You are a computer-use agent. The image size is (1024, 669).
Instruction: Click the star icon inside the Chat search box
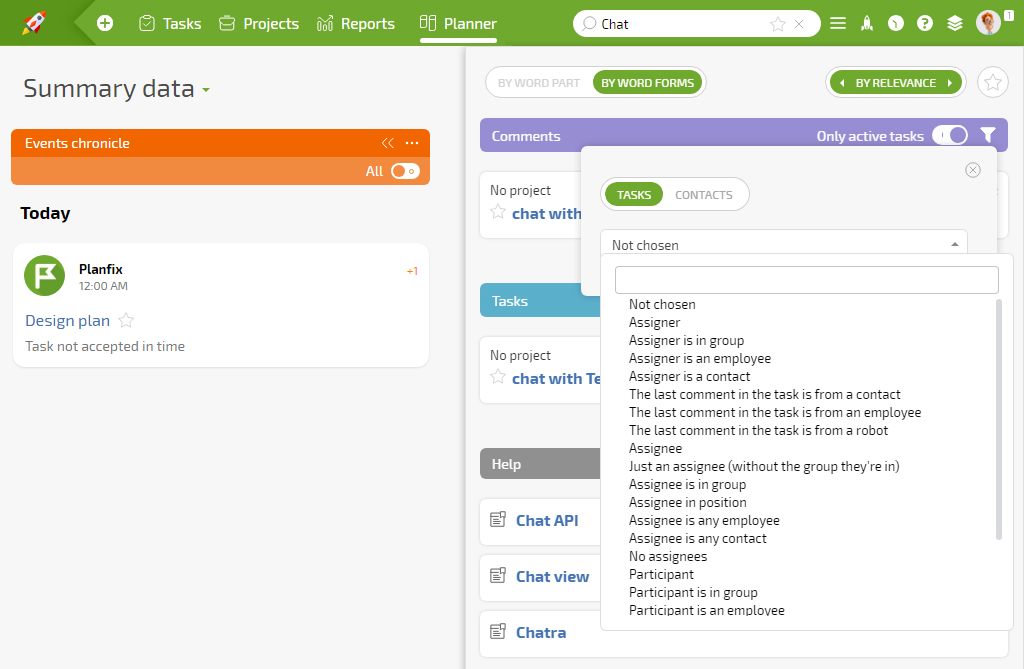pyautogui.click(x=777, y=24)
